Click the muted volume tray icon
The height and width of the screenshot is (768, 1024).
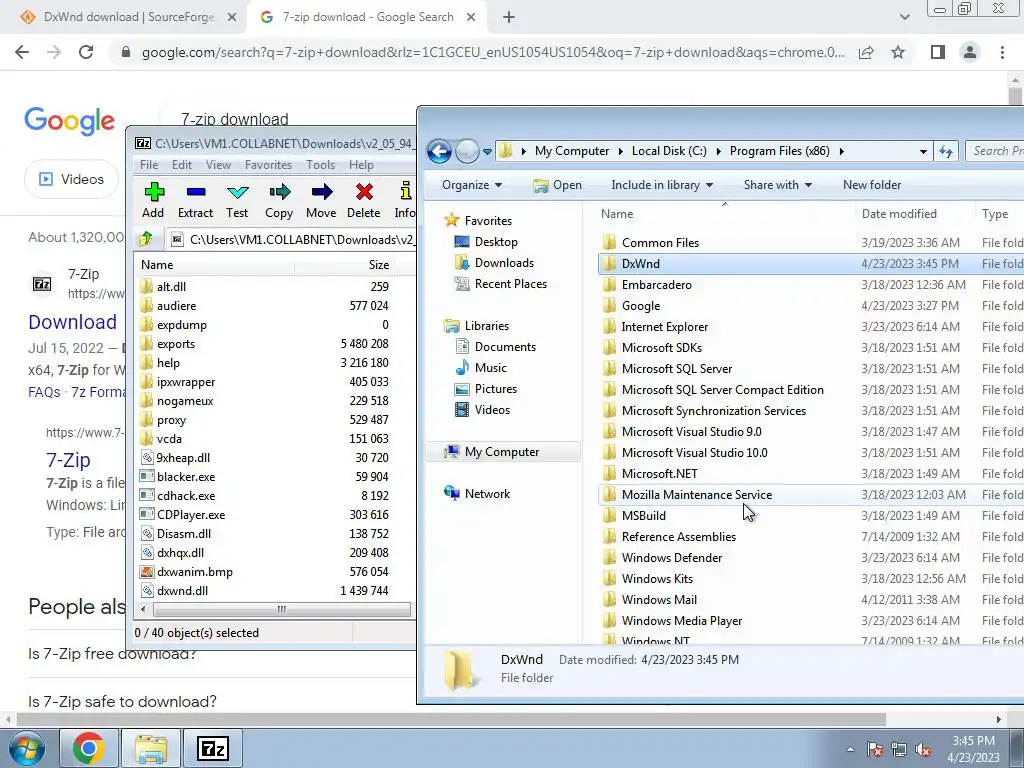point(923,750)
